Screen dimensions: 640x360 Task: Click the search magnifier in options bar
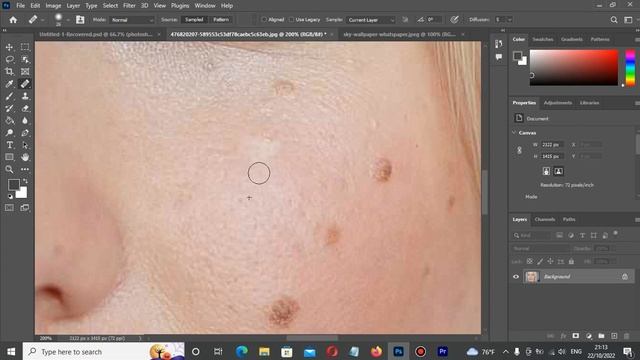point(614,20)
